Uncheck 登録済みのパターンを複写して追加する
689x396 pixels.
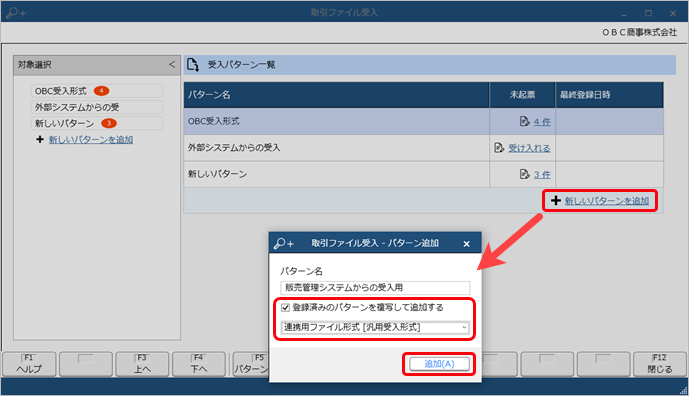click(285, 308)
